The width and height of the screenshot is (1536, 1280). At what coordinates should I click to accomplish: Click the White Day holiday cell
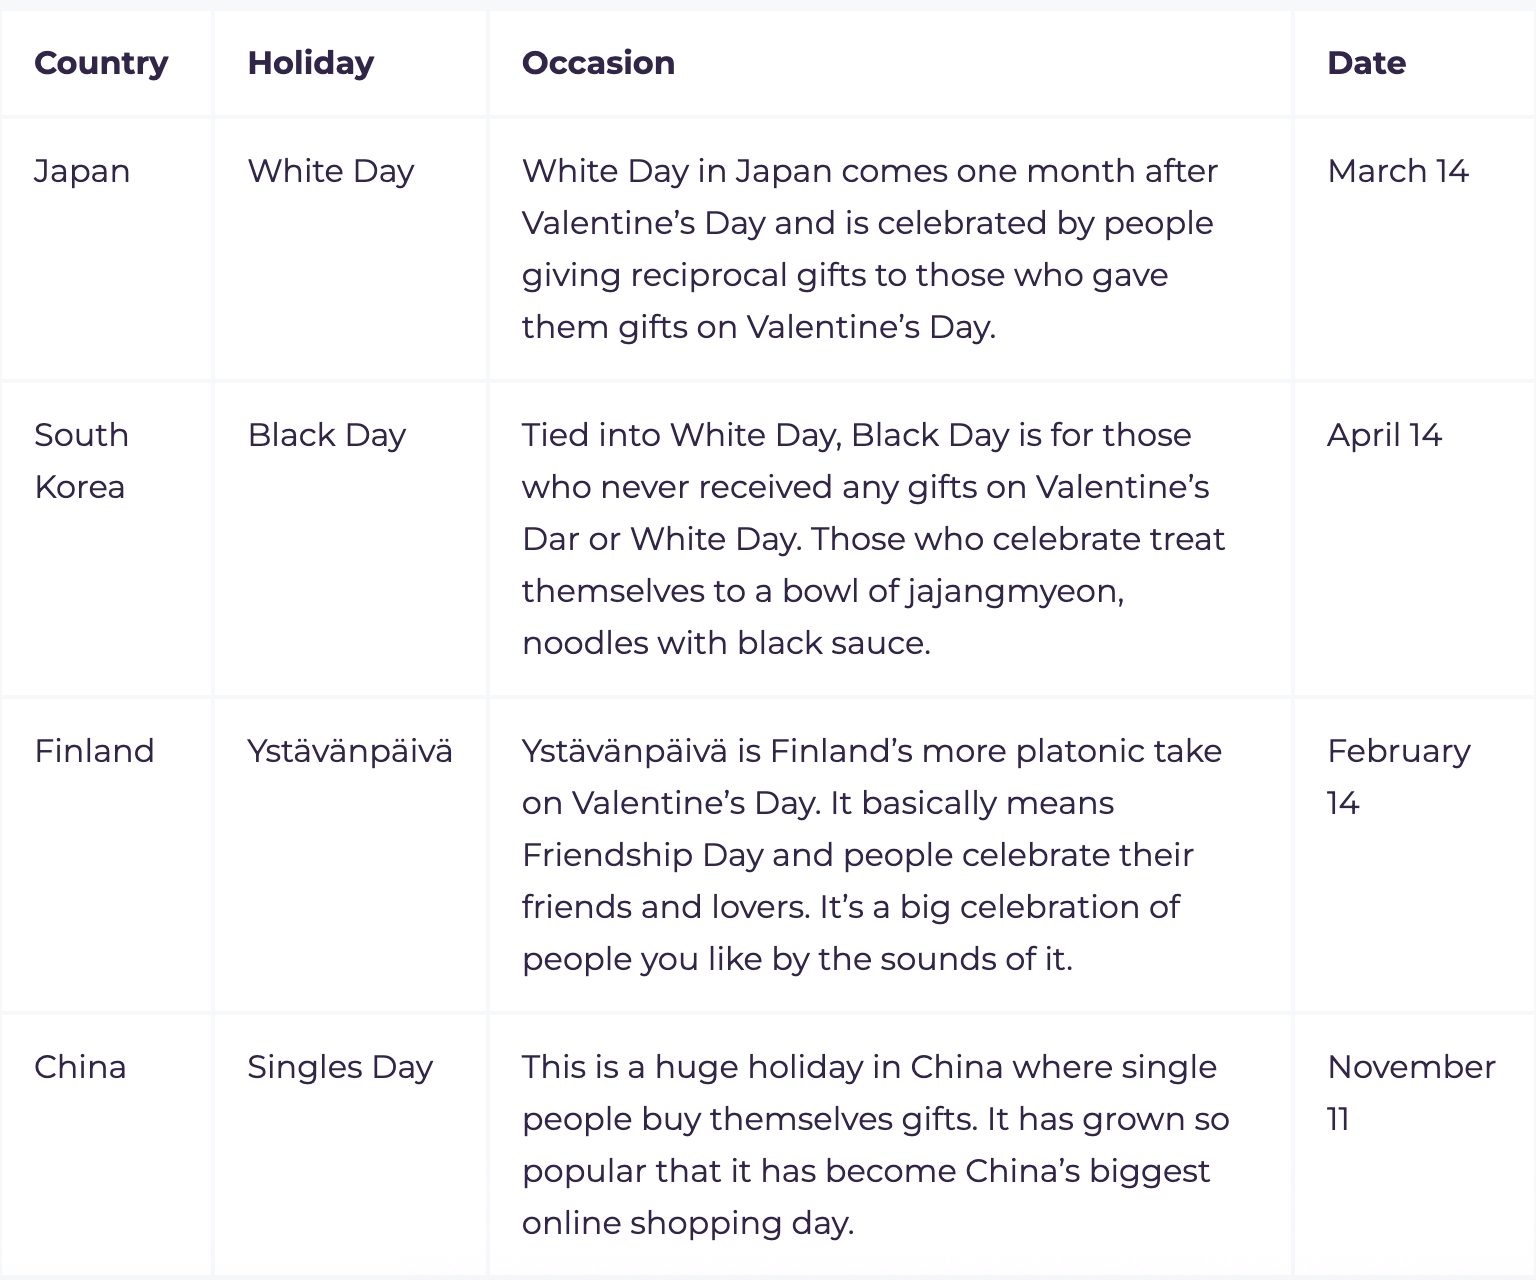(x=331, y=172)
